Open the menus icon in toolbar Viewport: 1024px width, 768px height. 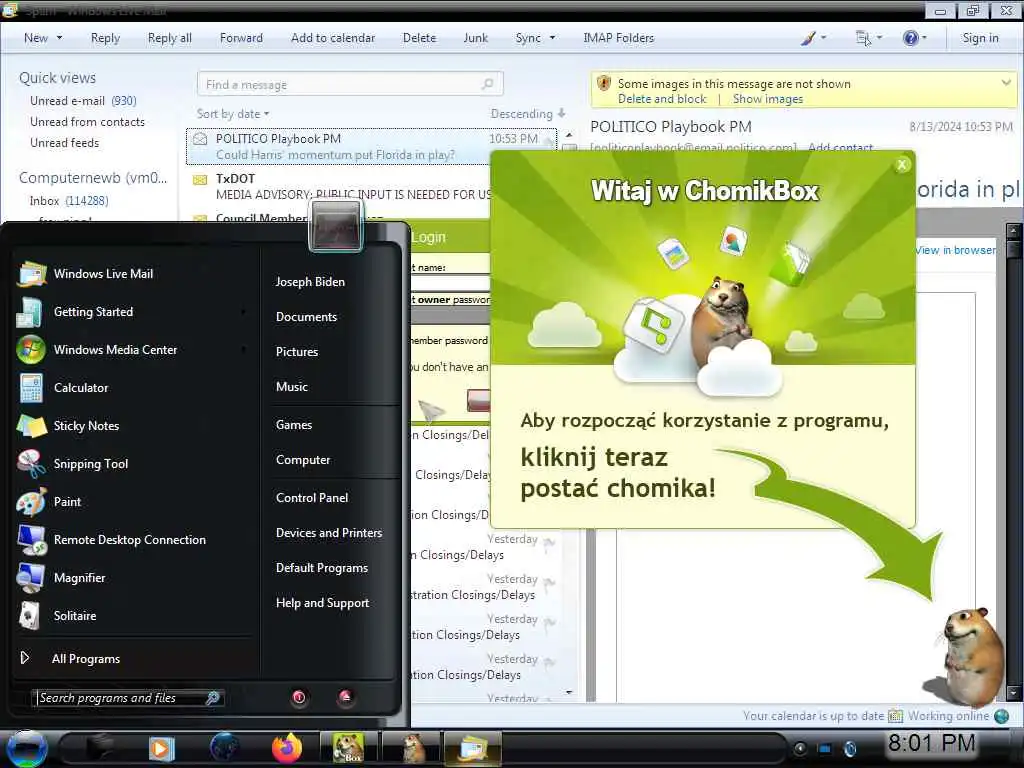pos(869,39)
